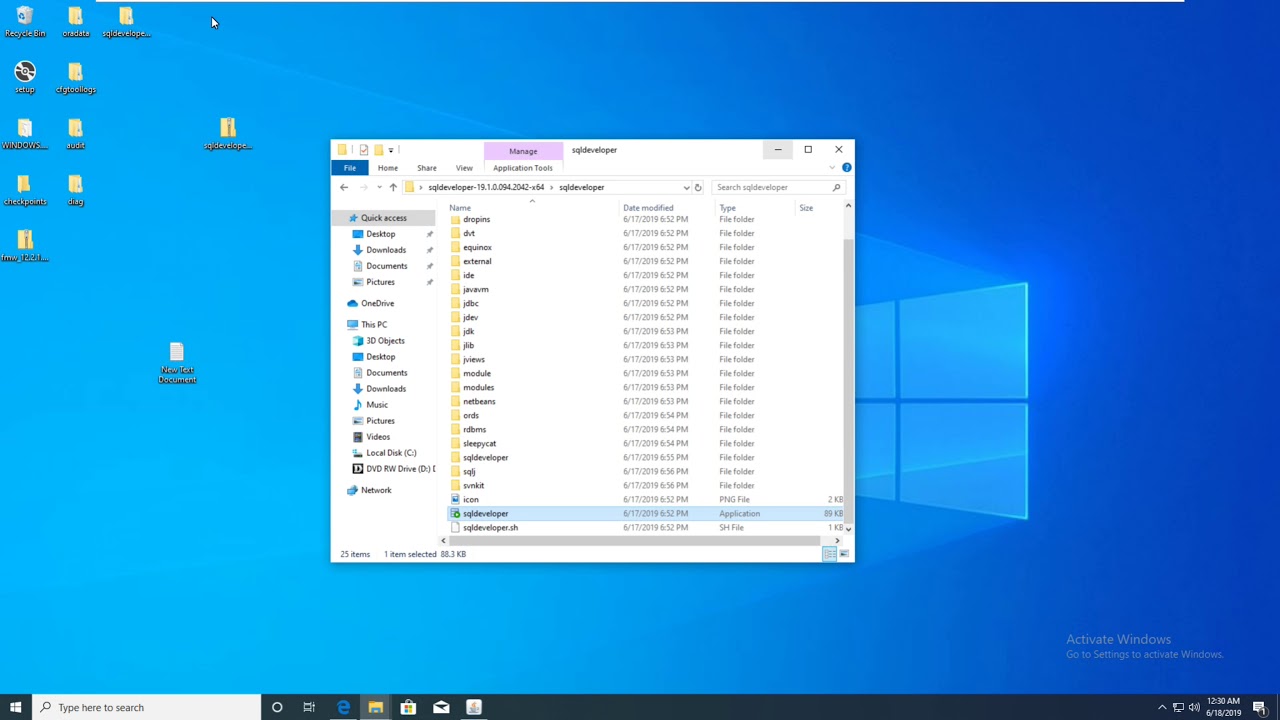The height and width of the screenshot is (720, 1280).
Task: Select the setup disc icon on the desktop
Action: (x=25, y=78)
